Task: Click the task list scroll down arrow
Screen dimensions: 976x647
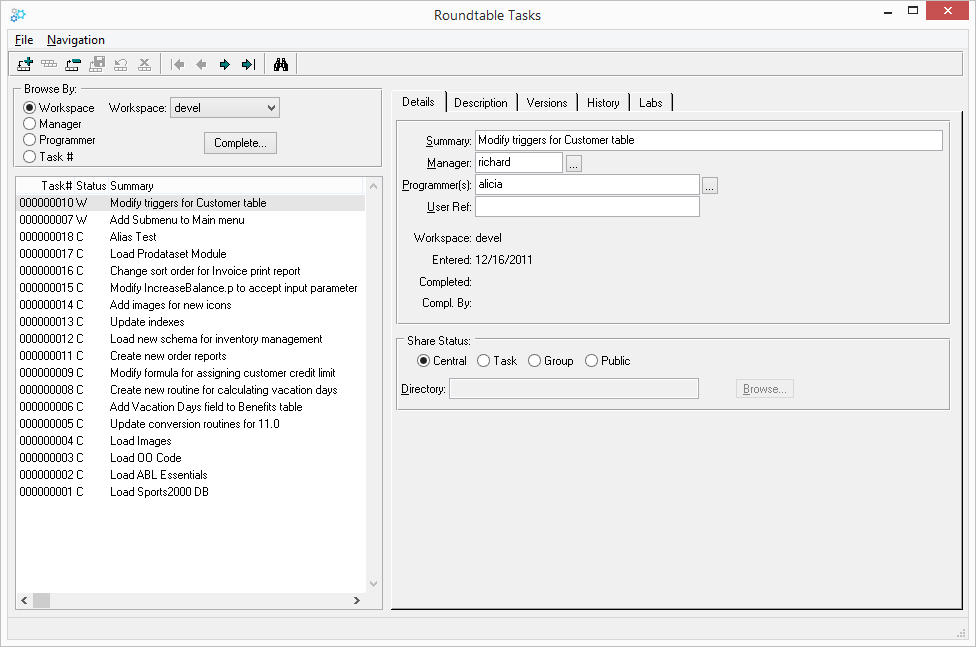Action: tap(373, 584)
